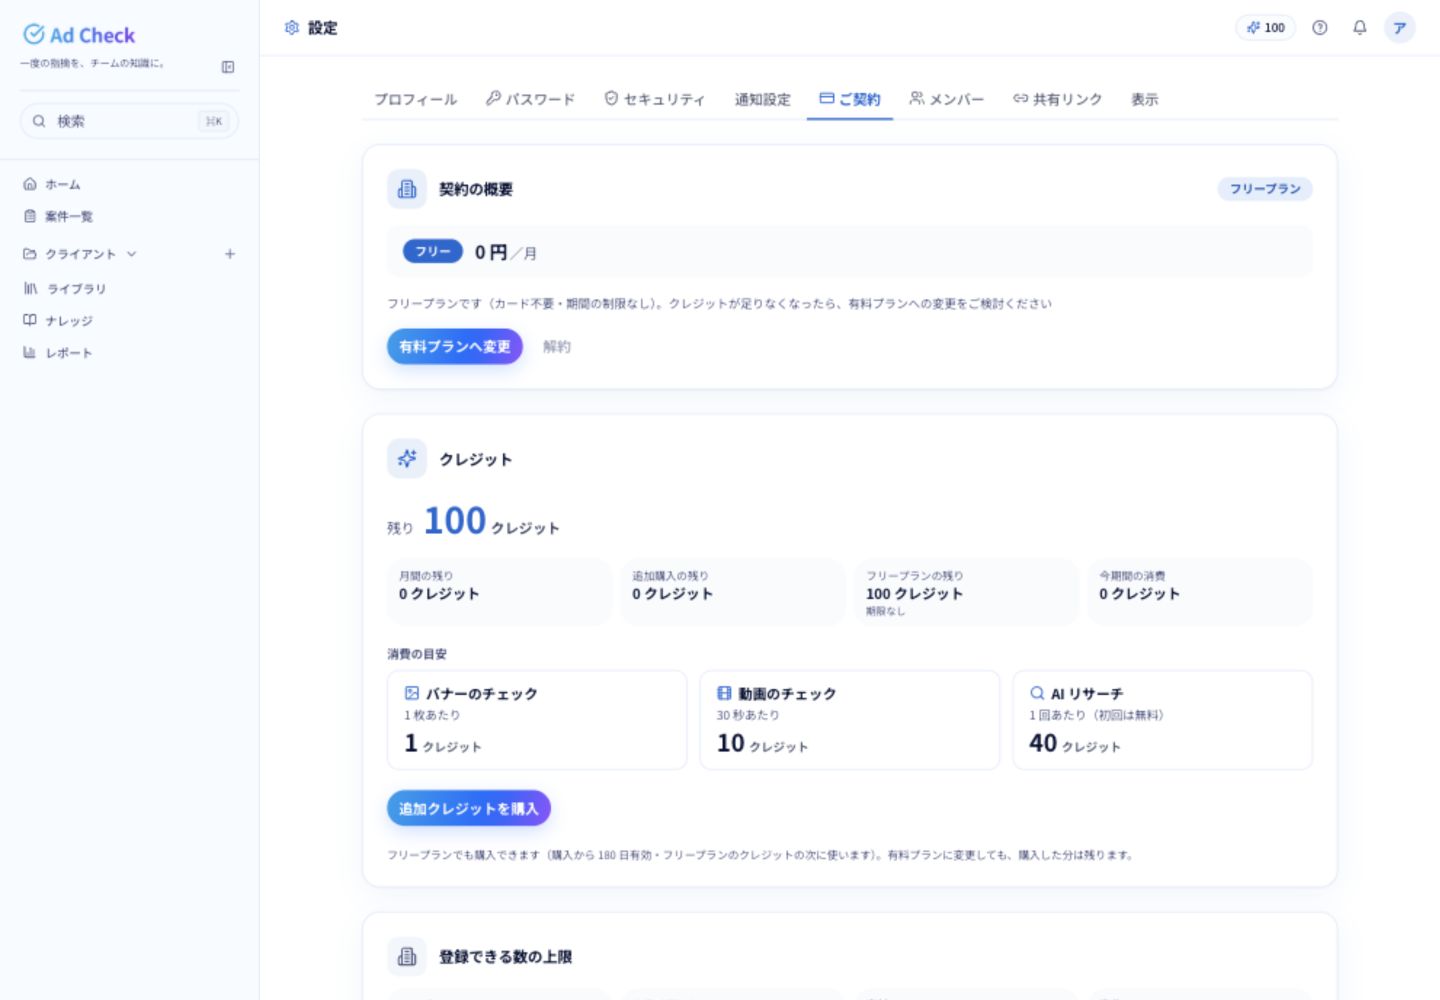Click the blue フリー pill label
This screenshot has width=1440, height=1000.
click(x=433, y=252)
